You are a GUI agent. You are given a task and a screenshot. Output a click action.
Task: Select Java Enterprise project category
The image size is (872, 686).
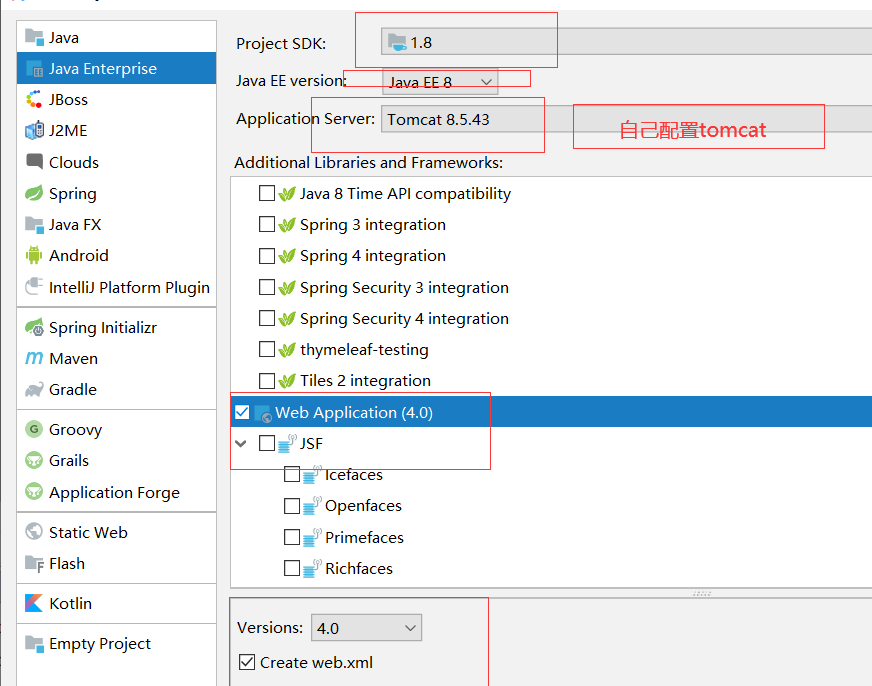coord(116,68)
